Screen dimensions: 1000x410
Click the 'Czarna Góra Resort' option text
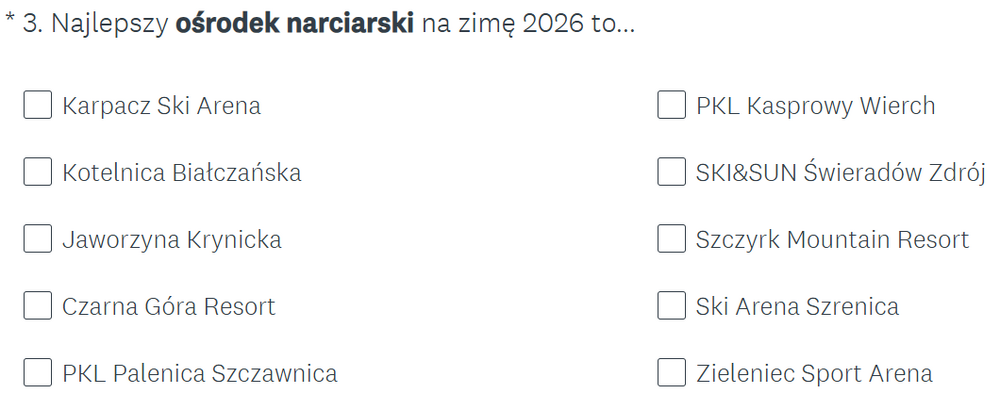pos(168,307)
